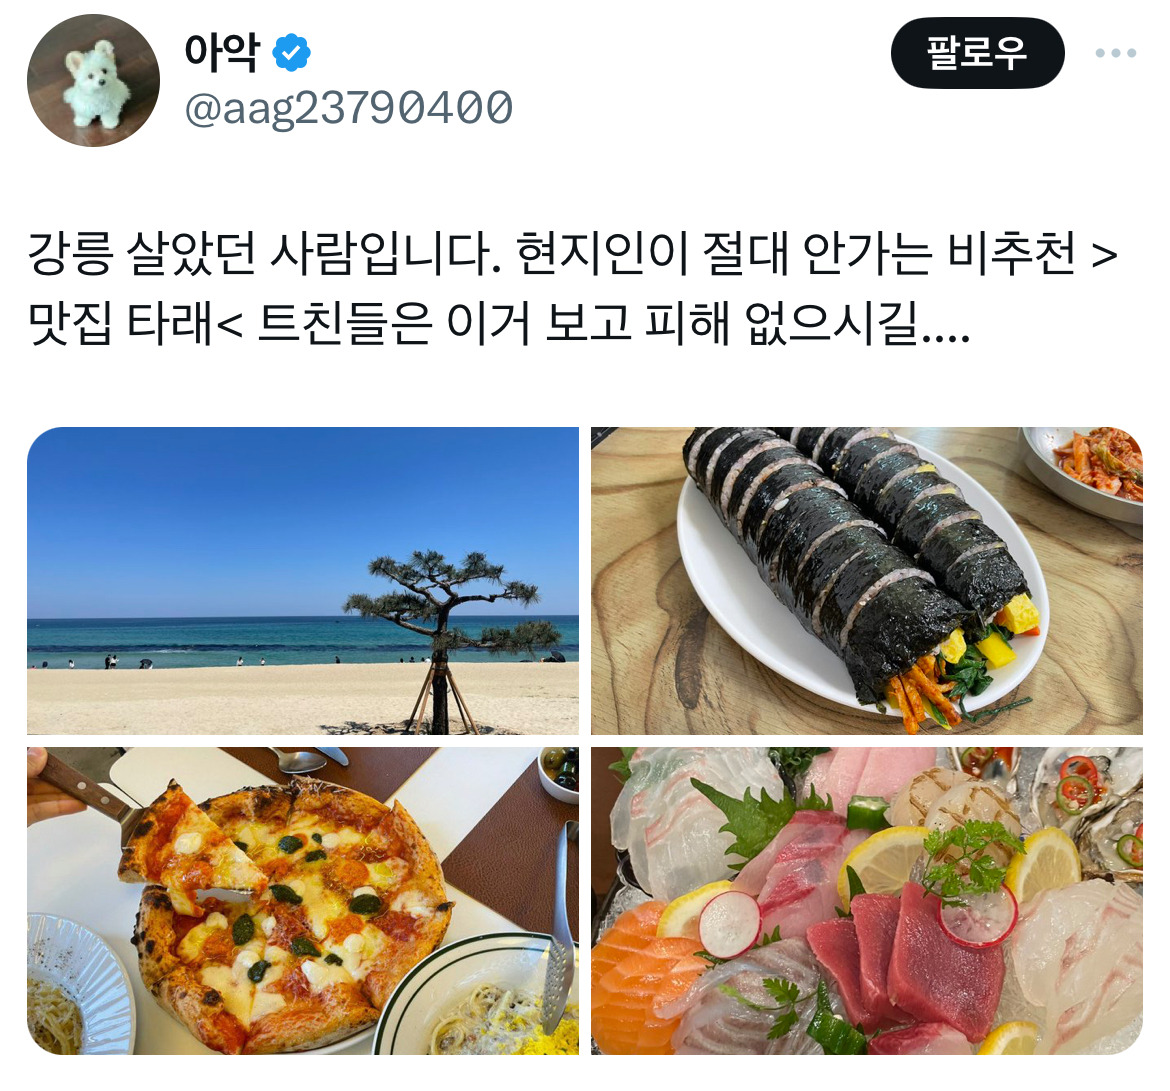This screenshot has width=1170, height=1091.
Task: Open the 아악 display name profile link
Action: tap(222, 53)
